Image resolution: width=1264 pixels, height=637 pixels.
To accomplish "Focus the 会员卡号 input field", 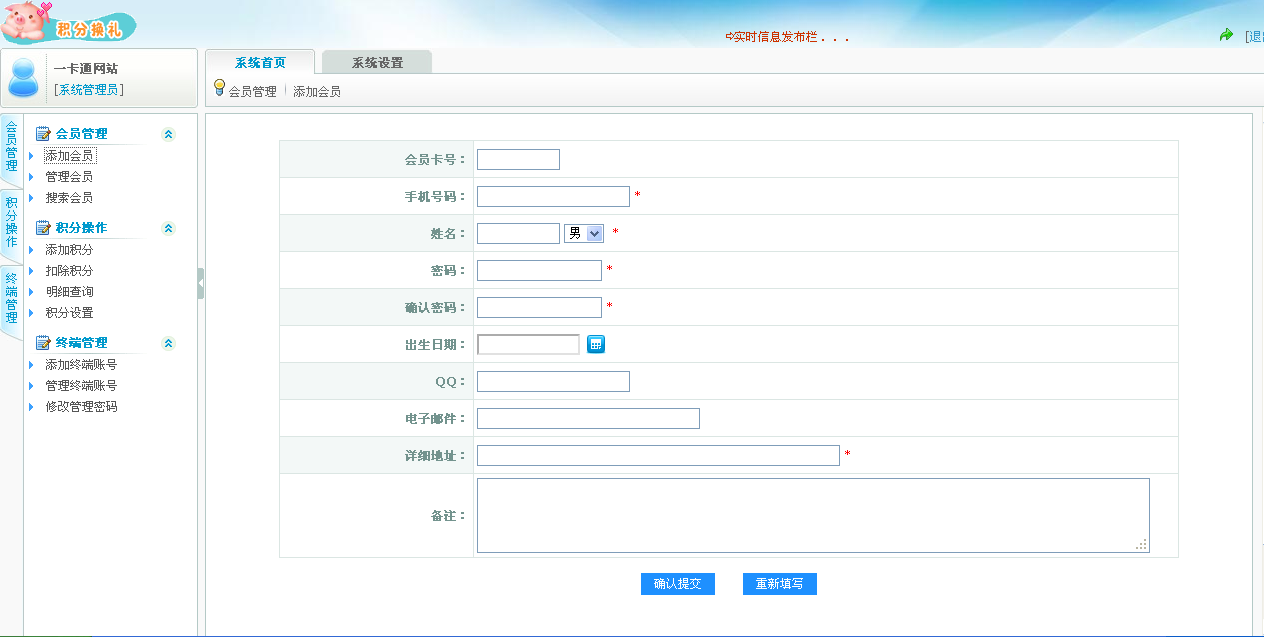I will tap(518, 159).
